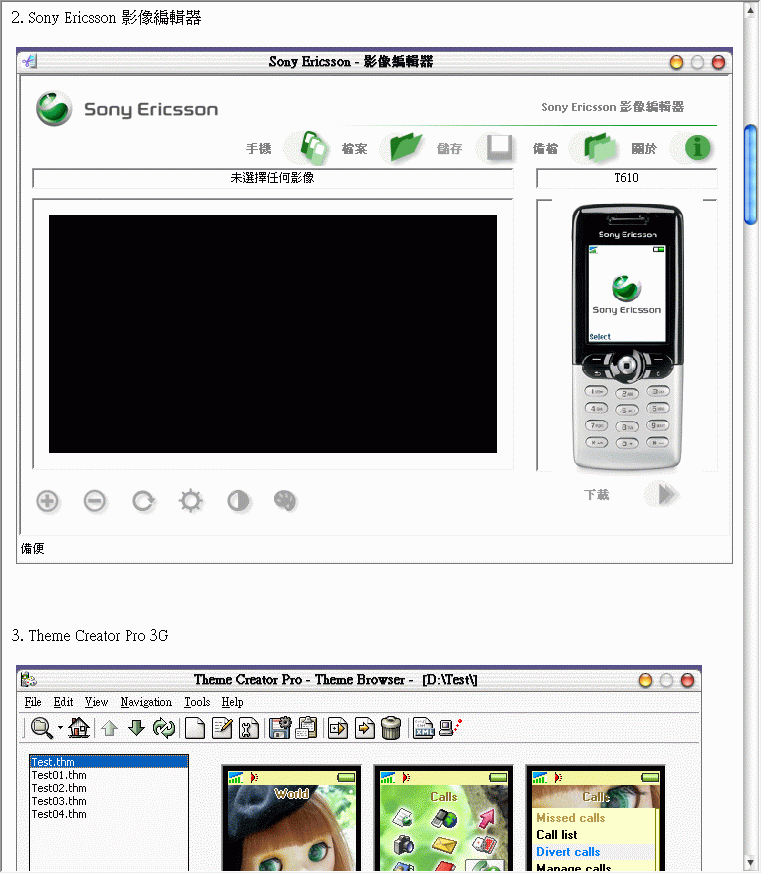Select Test.thm in the file list
This screenshot has height=873, width=761.
(109, 762)
